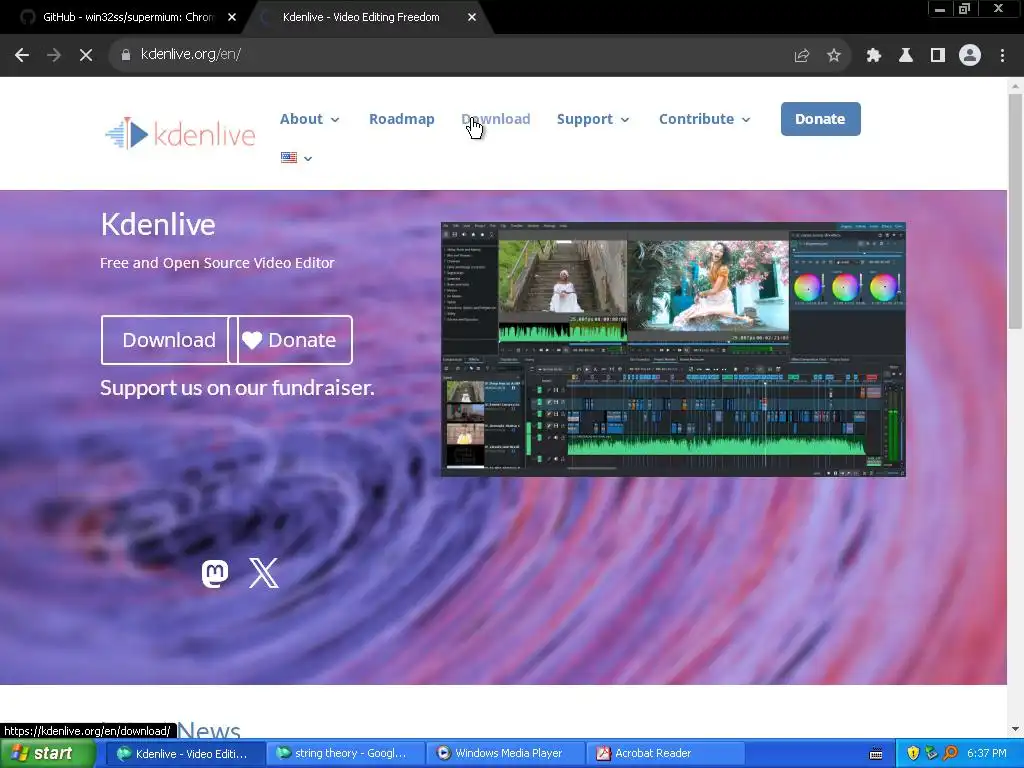The width and height of the screenshot is (1024, 768).
Task: Click the hero Donate heart button
Action: point(289,340)
